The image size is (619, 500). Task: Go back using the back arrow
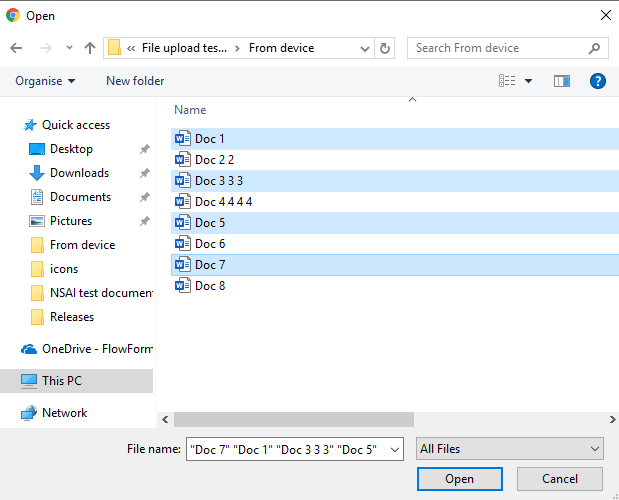click(16, 48)
